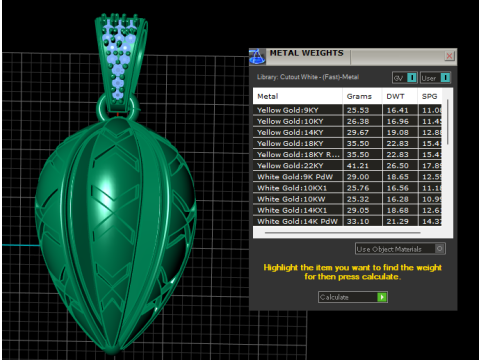The image size is (480, 360).
Task: Click the Metal Weights flask icon
Action: tap(257, 56)
